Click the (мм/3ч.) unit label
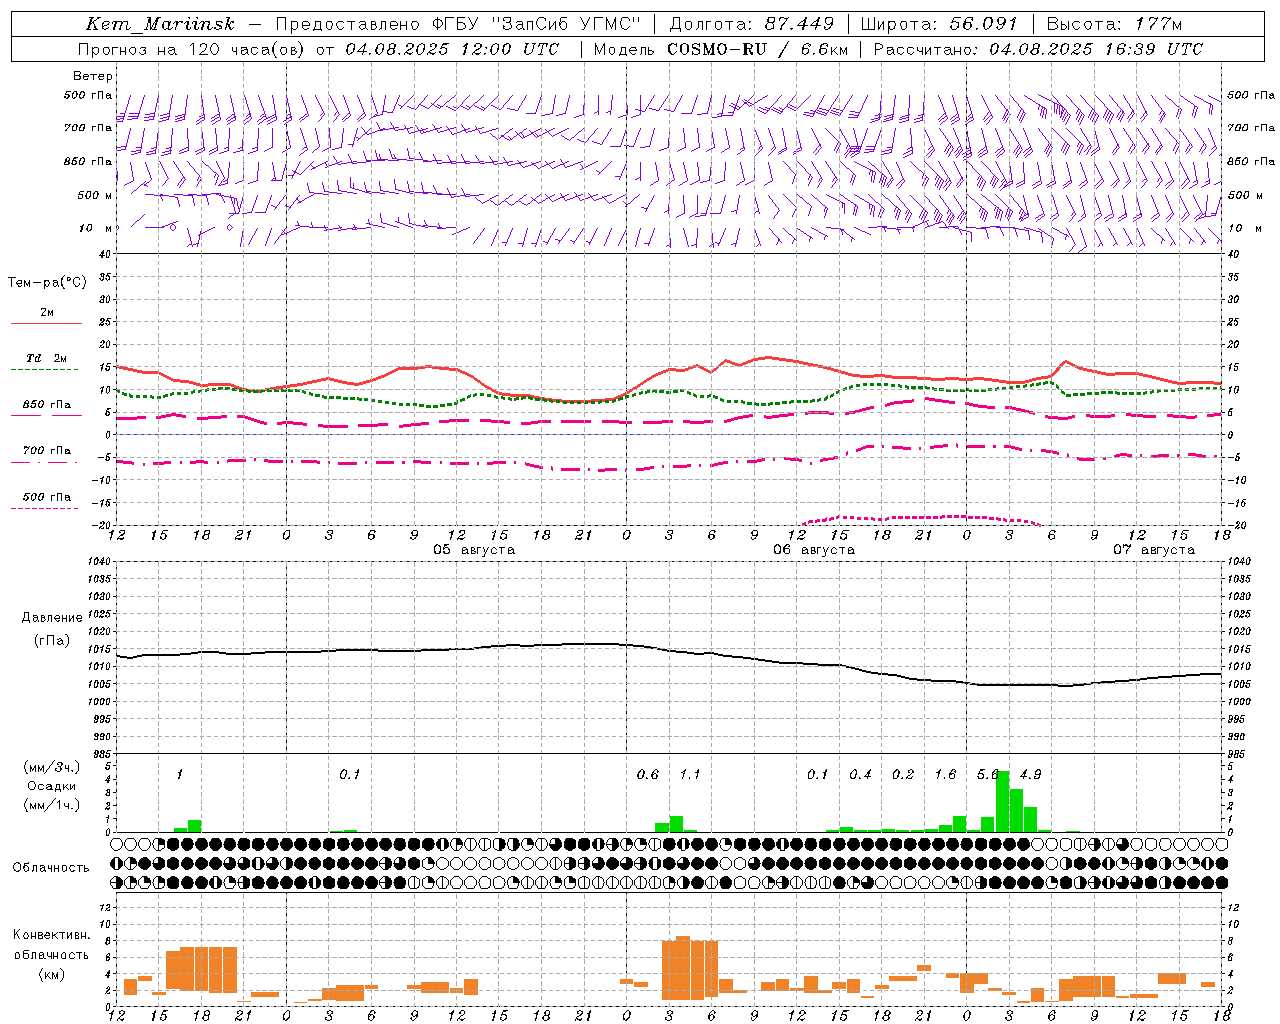Screen dimensions: 1280x1024 point(52,767)
